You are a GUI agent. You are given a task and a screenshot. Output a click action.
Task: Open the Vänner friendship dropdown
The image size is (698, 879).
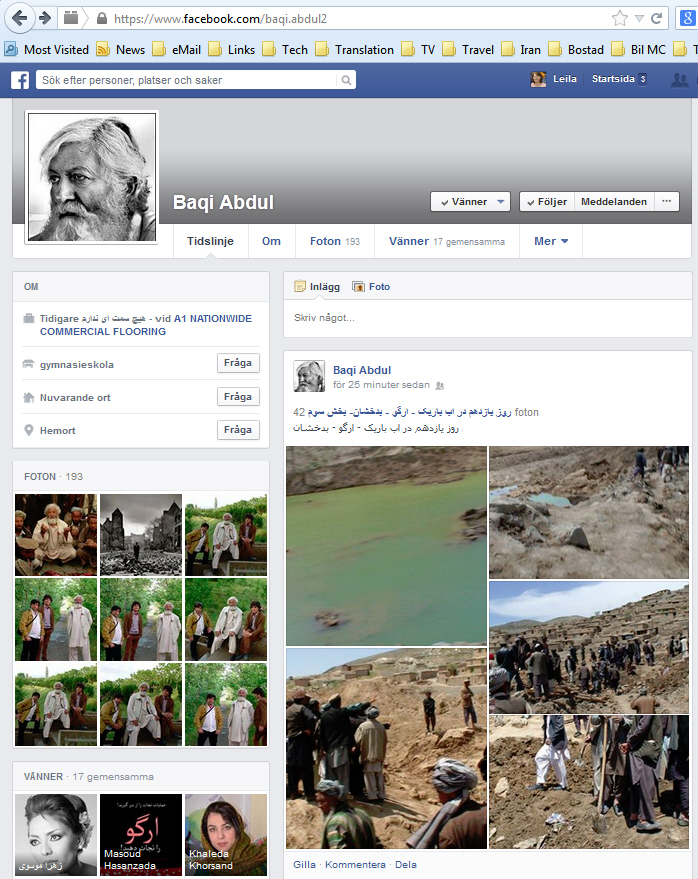pyautogui.click(x=470, y=201)
